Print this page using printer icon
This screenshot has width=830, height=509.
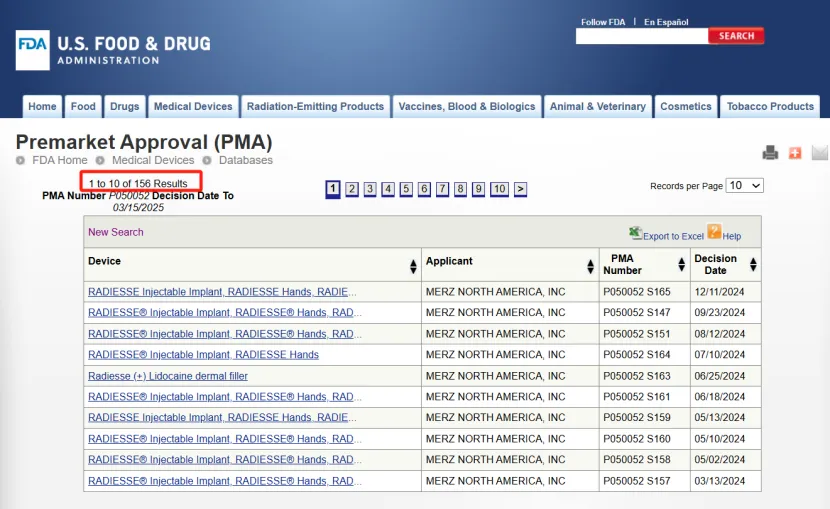pos(770,153)
